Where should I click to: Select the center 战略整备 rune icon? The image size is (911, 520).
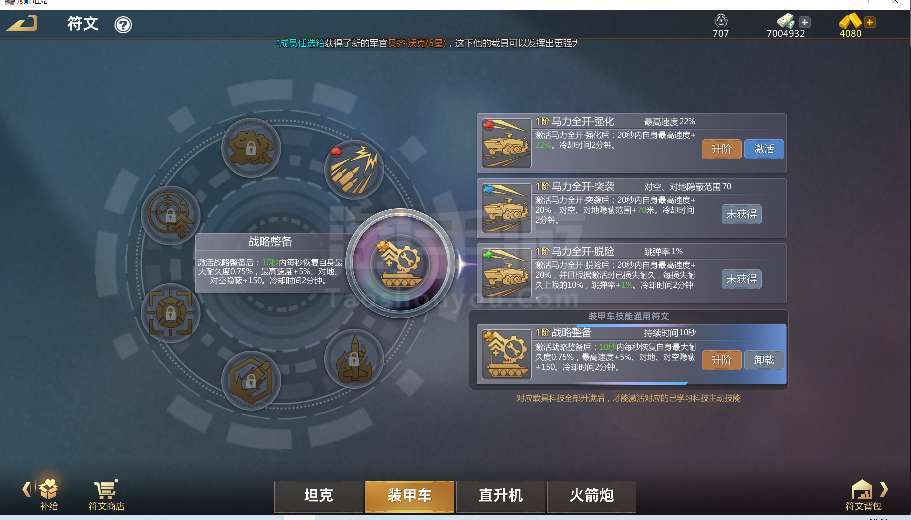(x=400, y=263)
